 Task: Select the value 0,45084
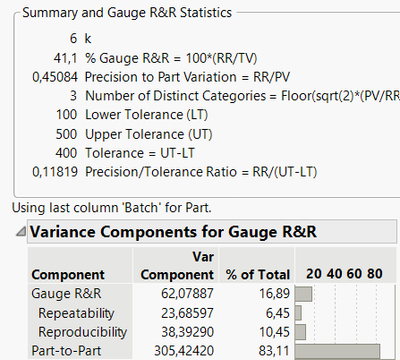[x=55, y=77]
